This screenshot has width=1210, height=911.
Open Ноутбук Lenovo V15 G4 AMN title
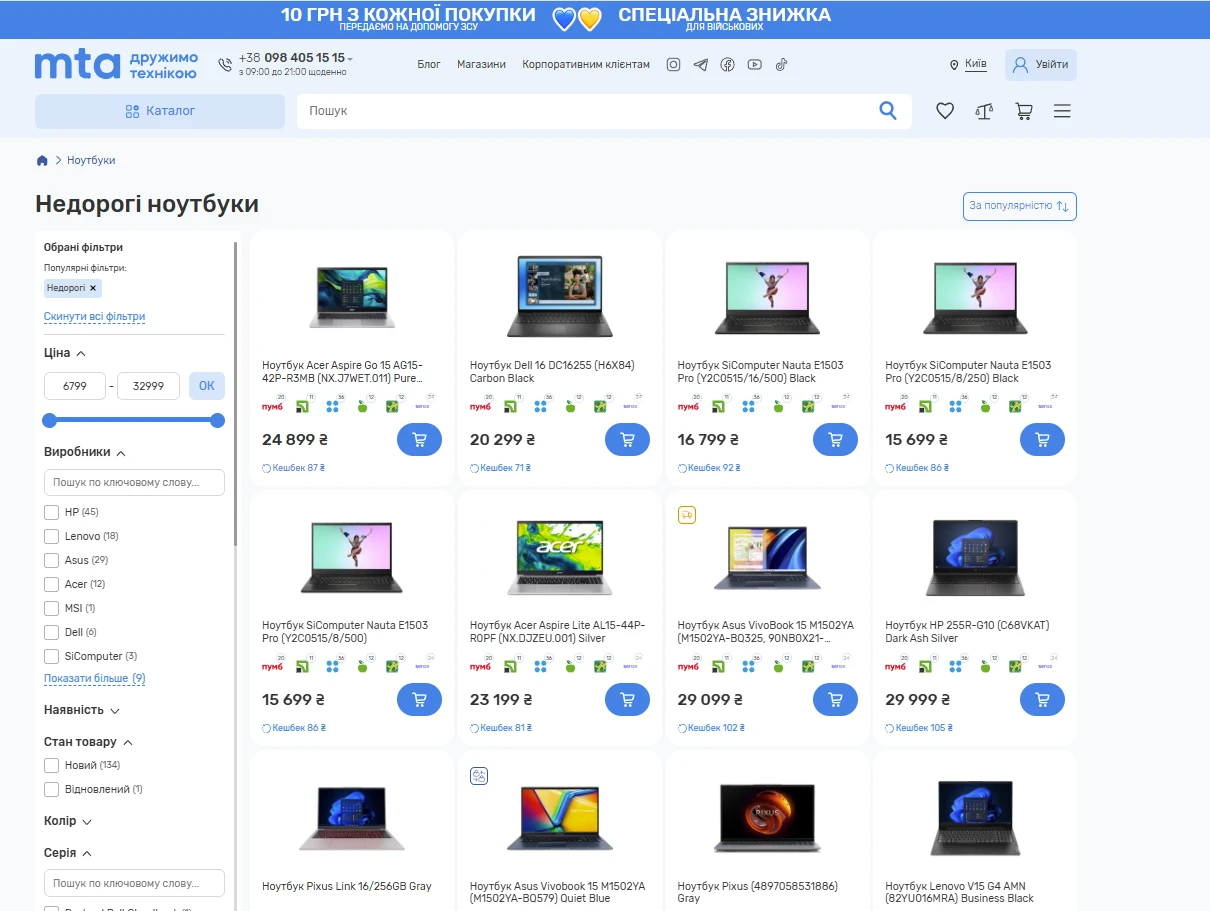tap(960, 892)
